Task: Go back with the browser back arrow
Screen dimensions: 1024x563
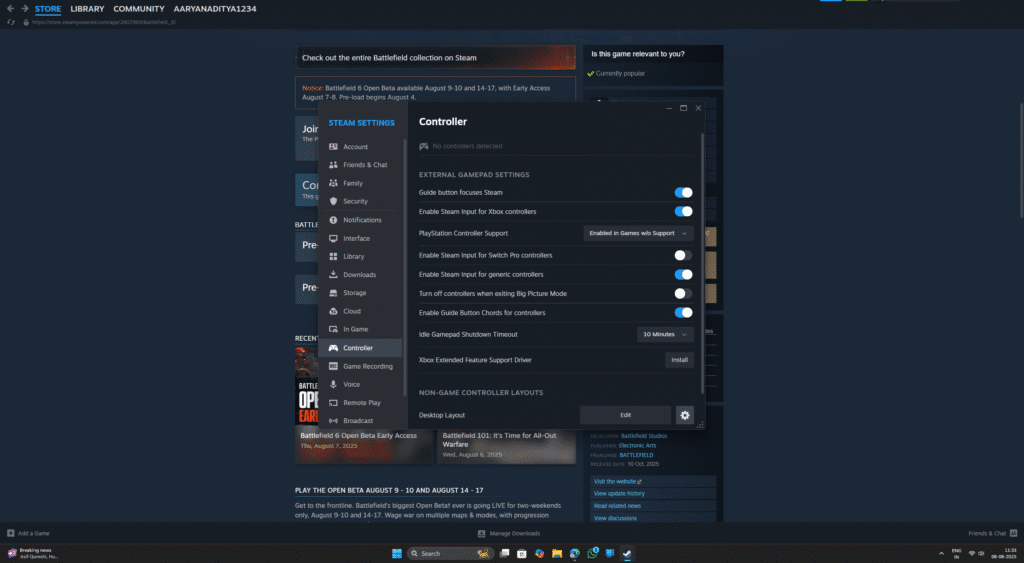Action: (x=10, y=8)
